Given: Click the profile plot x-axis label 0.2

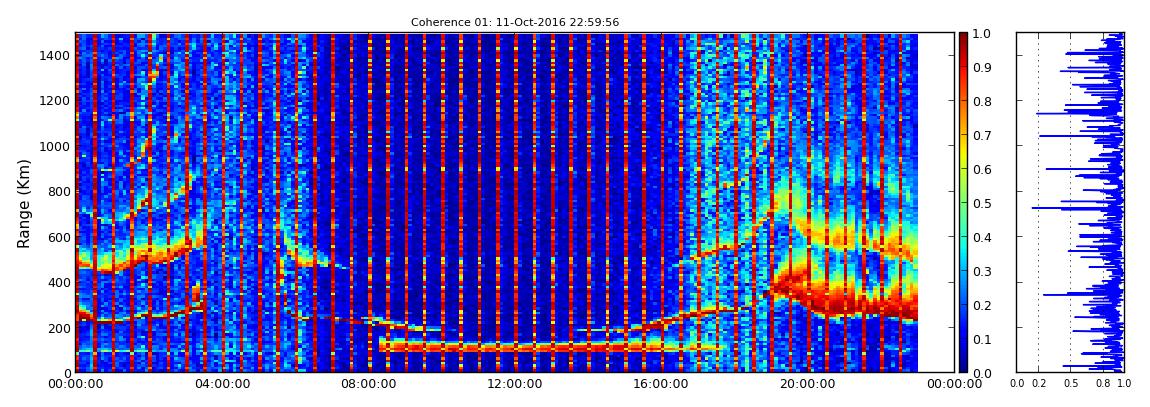Looking at the screenshot, I should pos(1038,383).
